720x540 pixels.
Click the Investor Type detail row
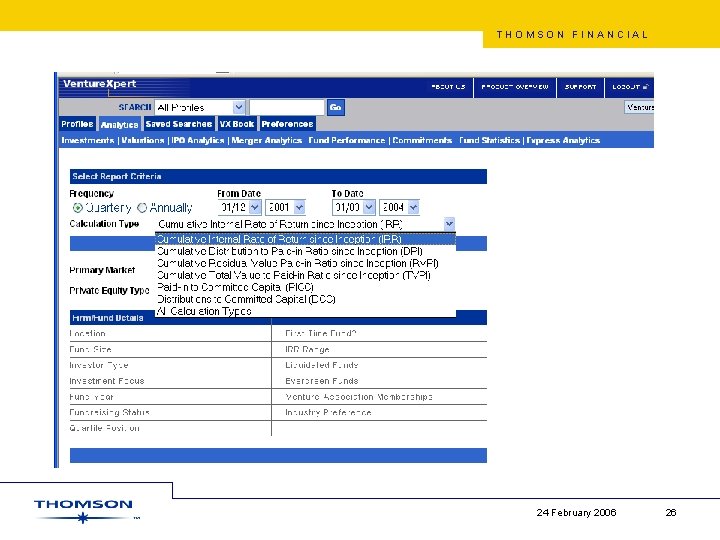170,365
